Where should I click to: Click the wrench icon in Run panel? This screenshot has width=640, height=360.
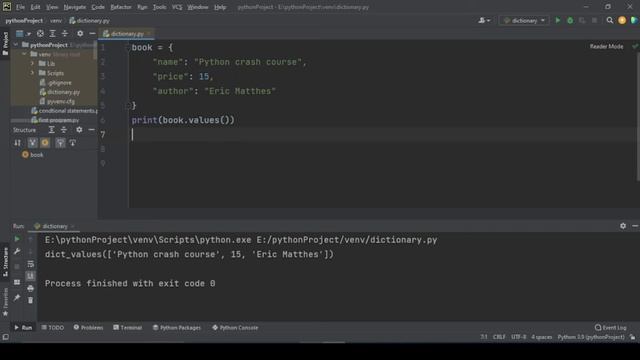pyautogui.click(x=17, y=251)
